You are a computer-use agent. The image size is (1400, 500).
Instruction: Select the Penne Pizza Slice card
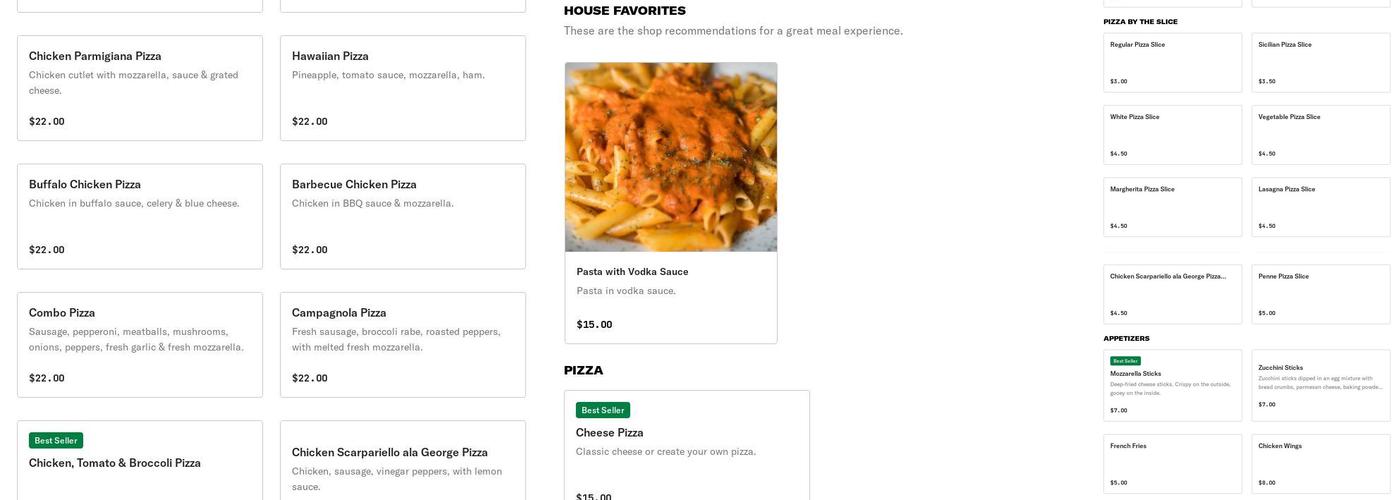[x=1320, y=294]
